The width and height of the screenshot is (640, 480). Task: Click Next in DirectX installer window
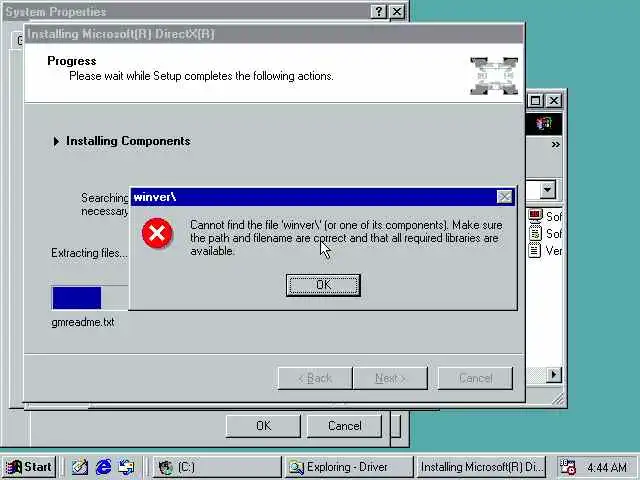click(x=390, y=378)
